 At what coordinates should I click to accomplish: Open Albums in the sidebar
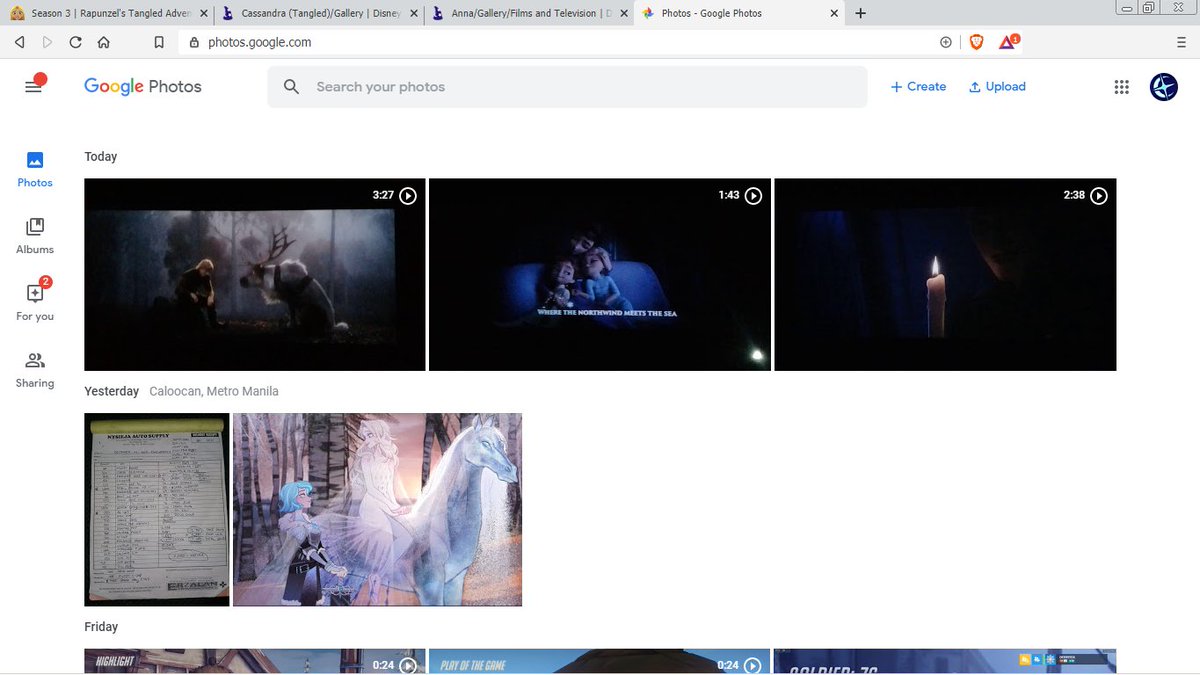[35, 236]
